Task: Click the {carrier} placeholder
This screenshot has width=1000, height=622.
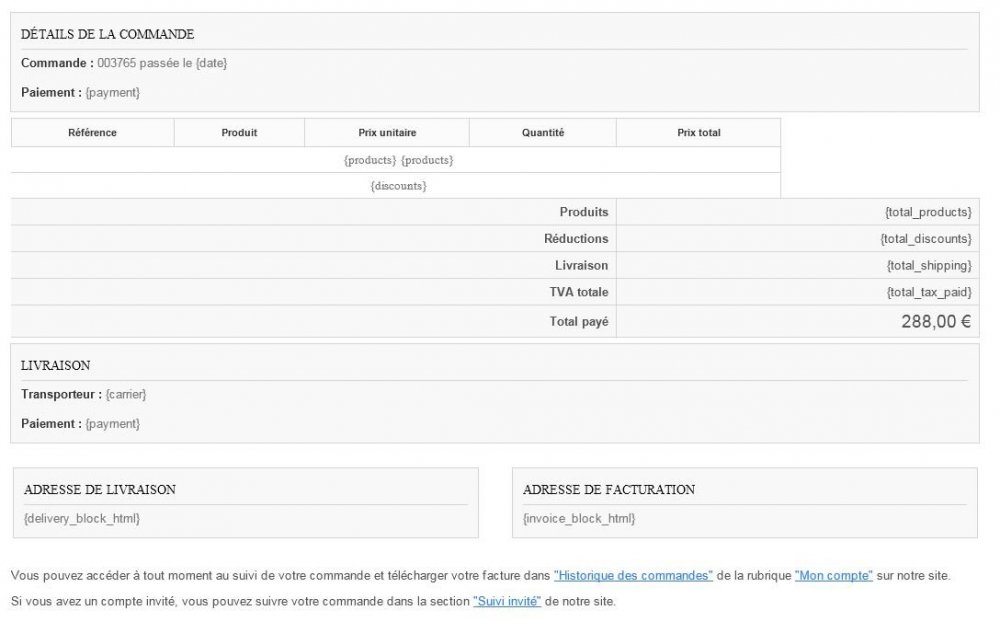Action: 126,394
